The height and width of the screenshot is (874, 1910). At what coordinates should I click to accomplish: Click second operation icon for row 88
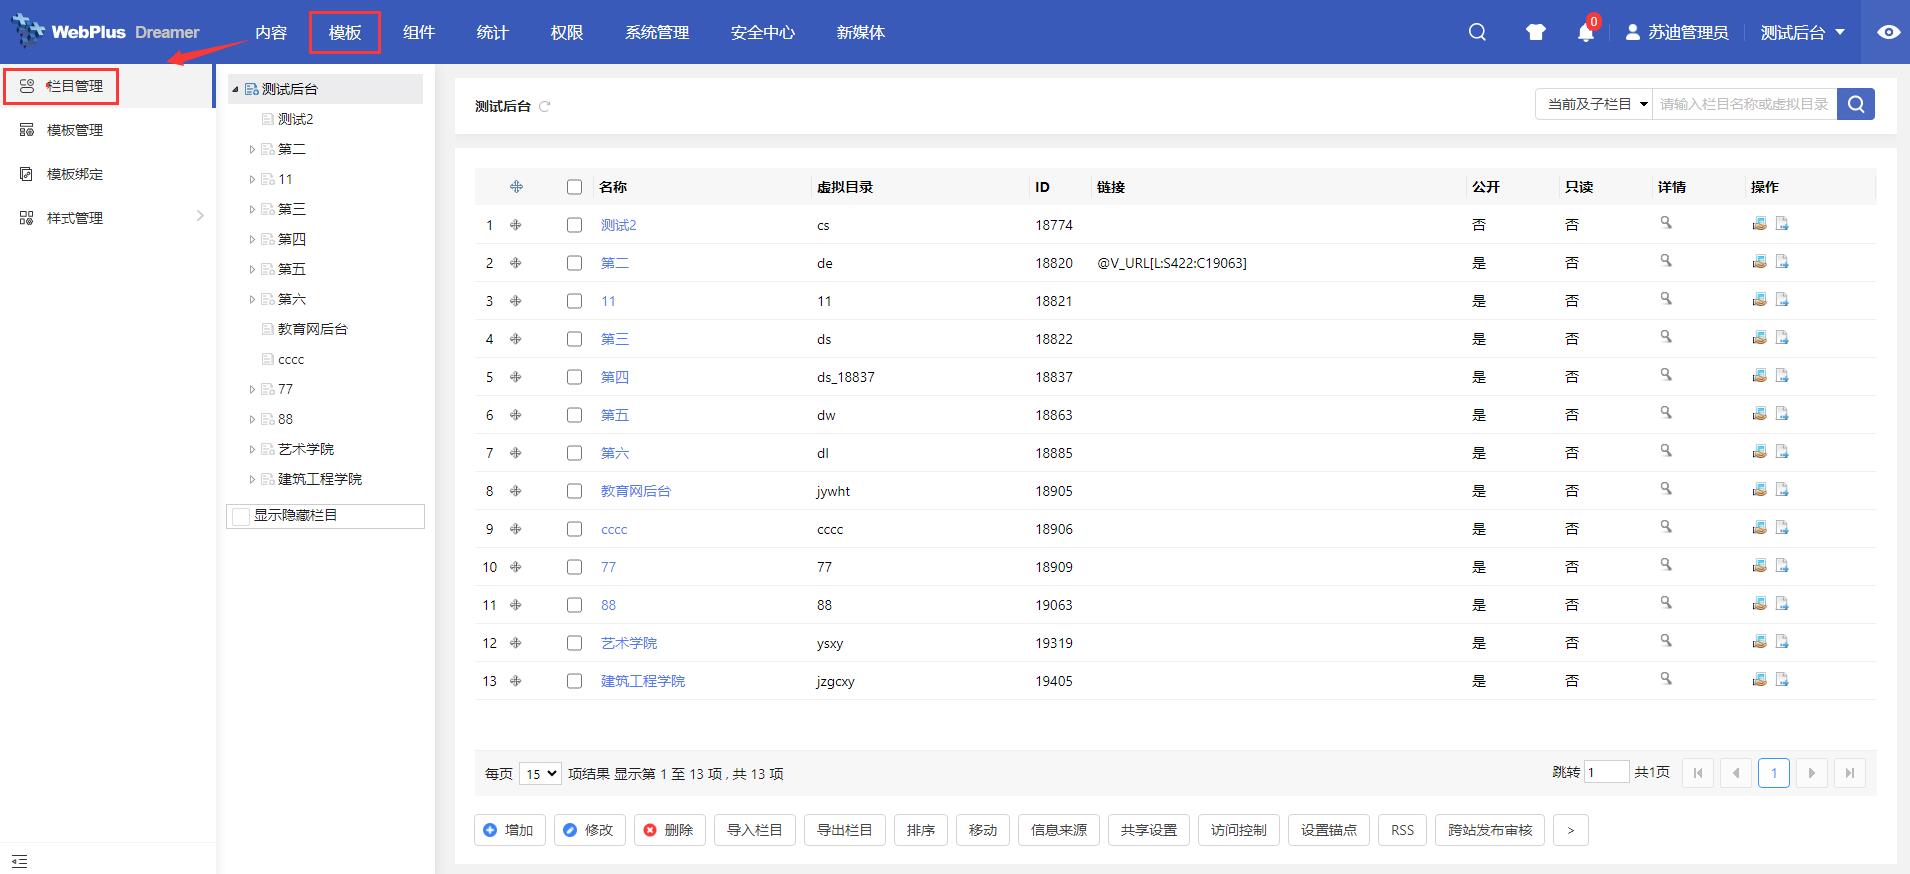[1782, 604]
